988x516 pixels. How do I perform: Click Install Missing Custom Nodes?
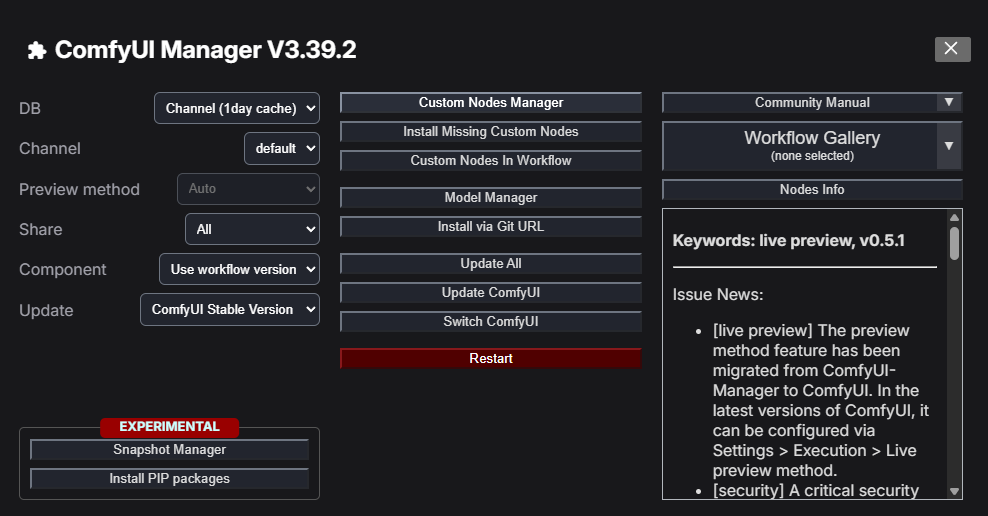click(490, 131)
